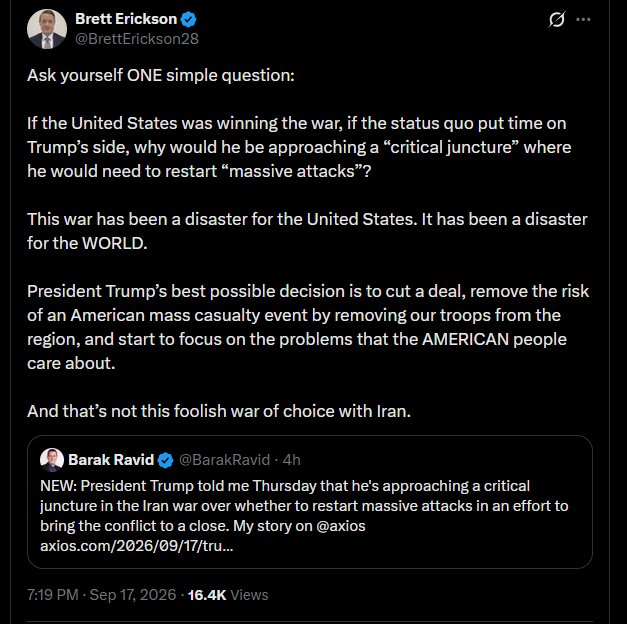Click the @BarakRavid handle

pos(224,460)
